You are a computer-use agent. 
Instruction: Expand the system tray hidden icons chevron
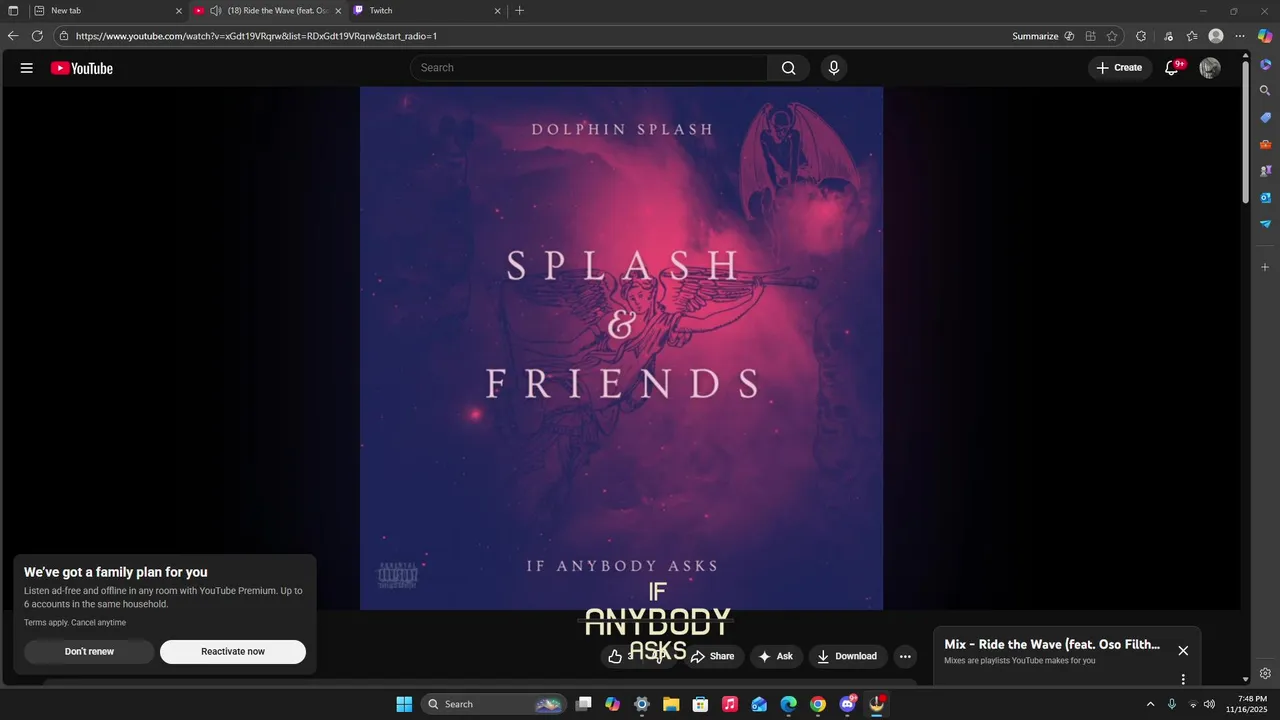click(1150, 704)
